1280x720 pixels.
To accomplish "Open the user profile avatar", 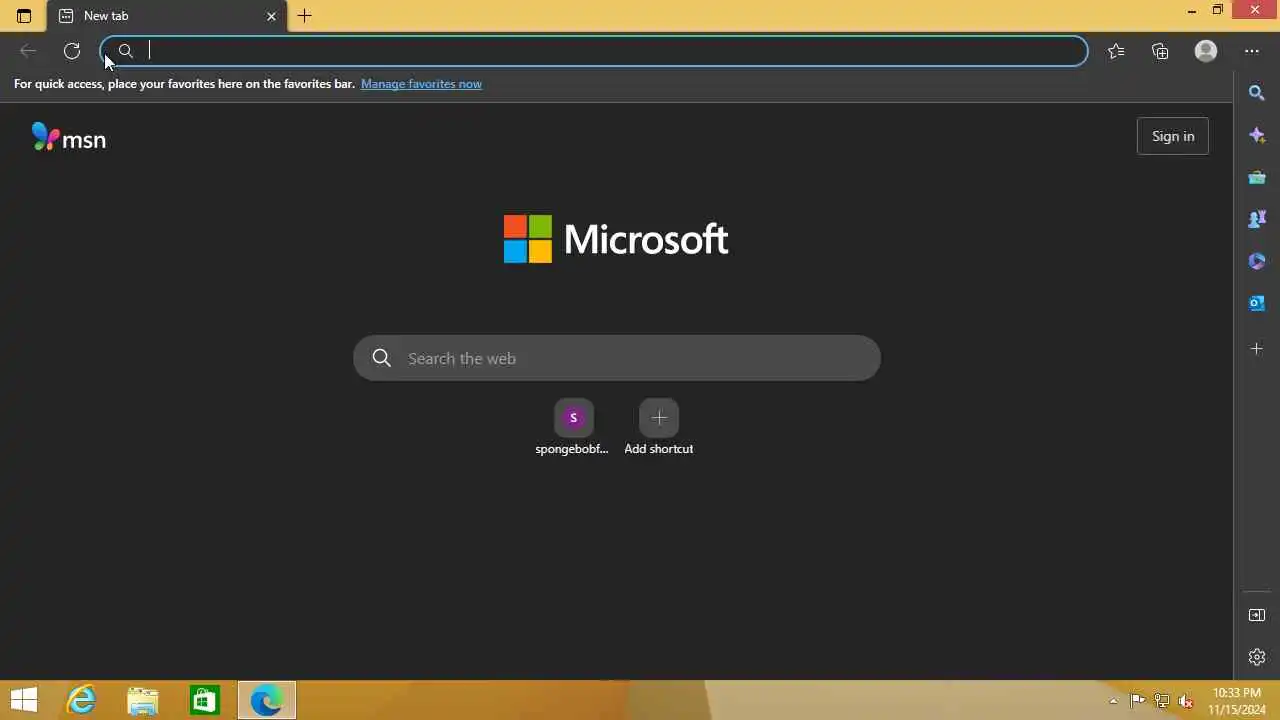I will pyautogui.click(x=1206, y=51).
